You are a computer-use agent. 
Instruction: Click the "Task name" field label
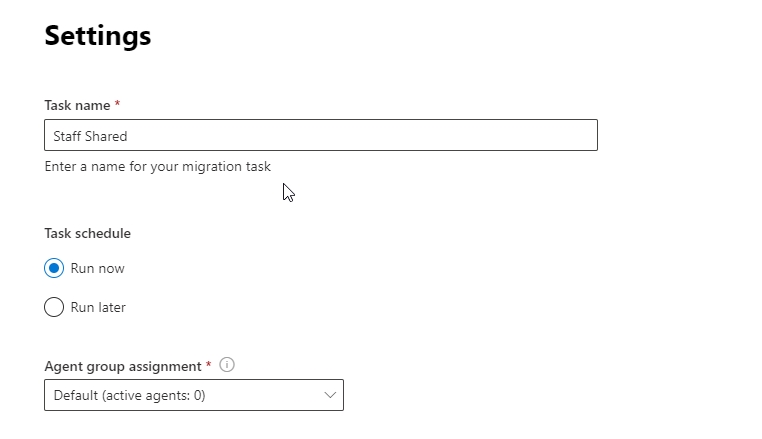pyautogui.click(x=78, y=105)
